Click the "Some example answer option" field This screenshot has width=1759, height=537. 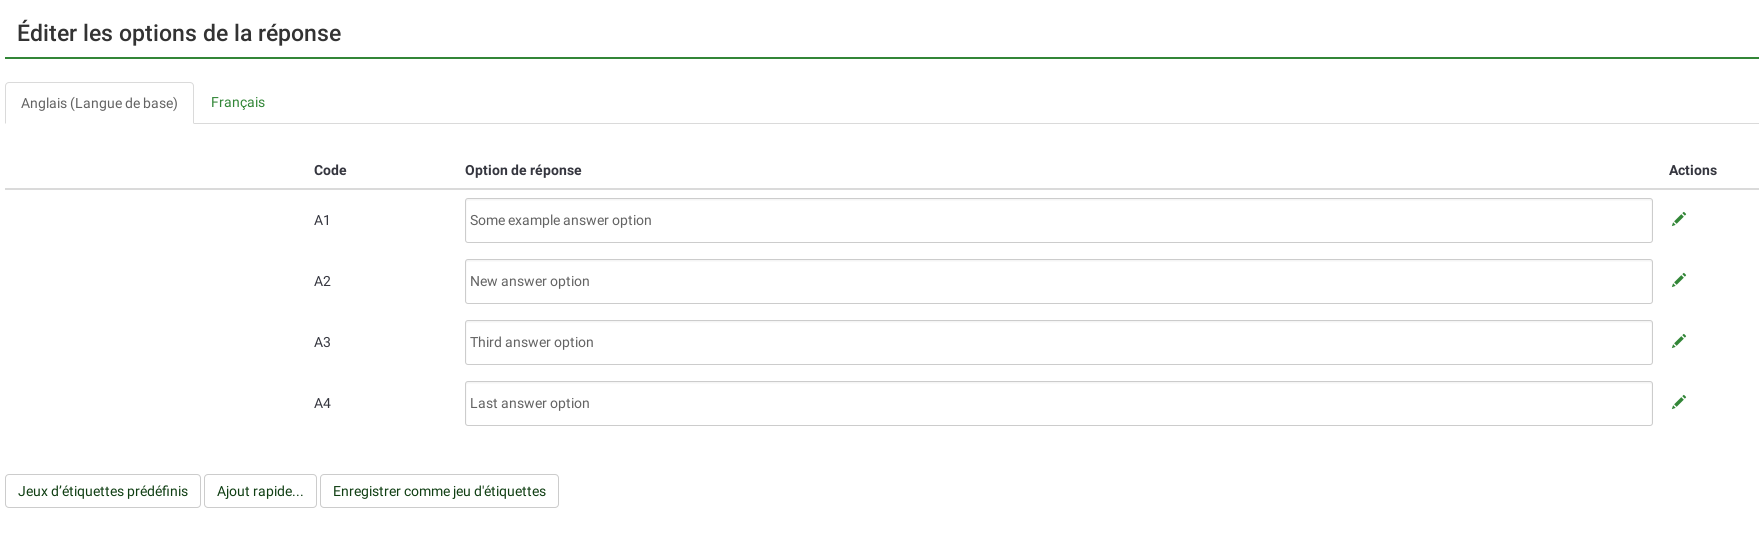pos(1058,220)
